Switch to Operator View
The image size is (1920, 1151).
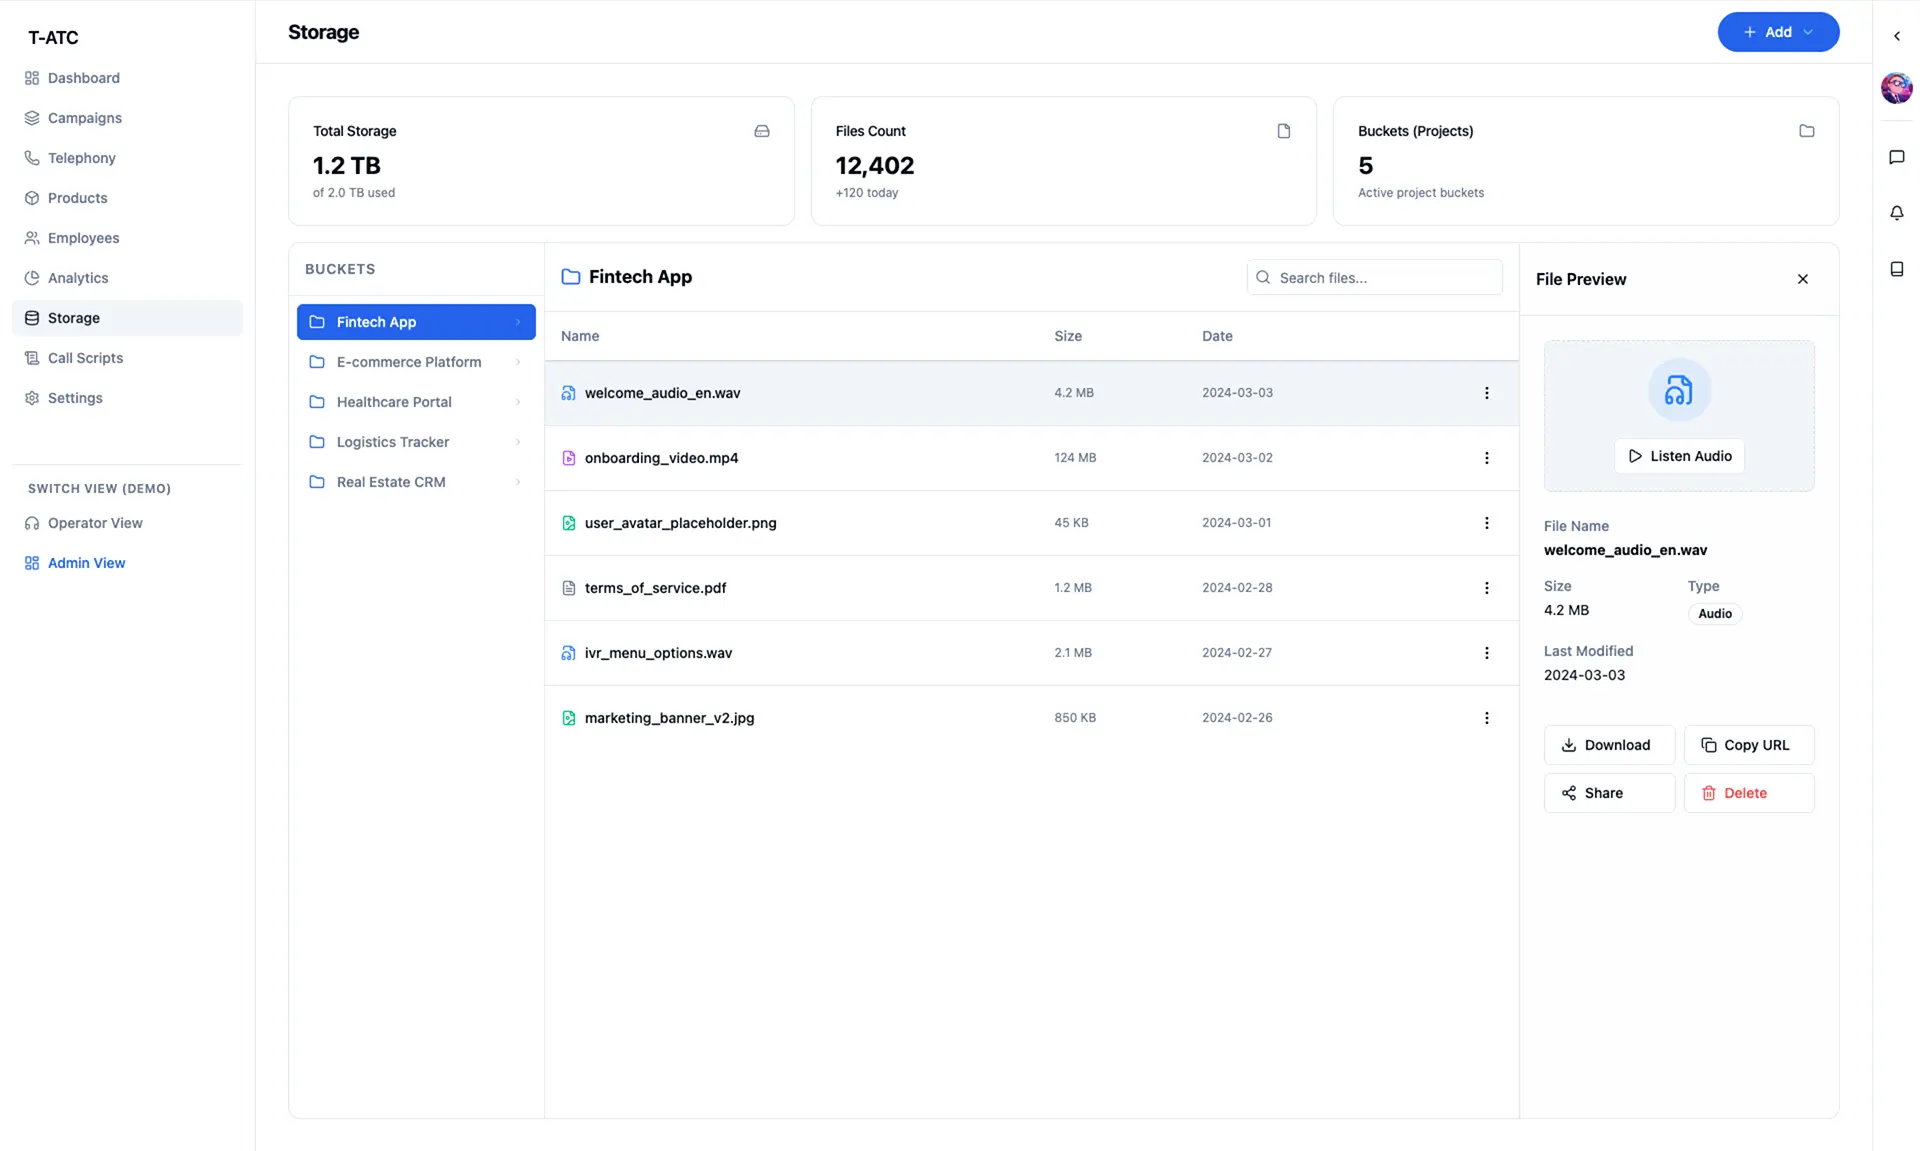pos(95,523)
